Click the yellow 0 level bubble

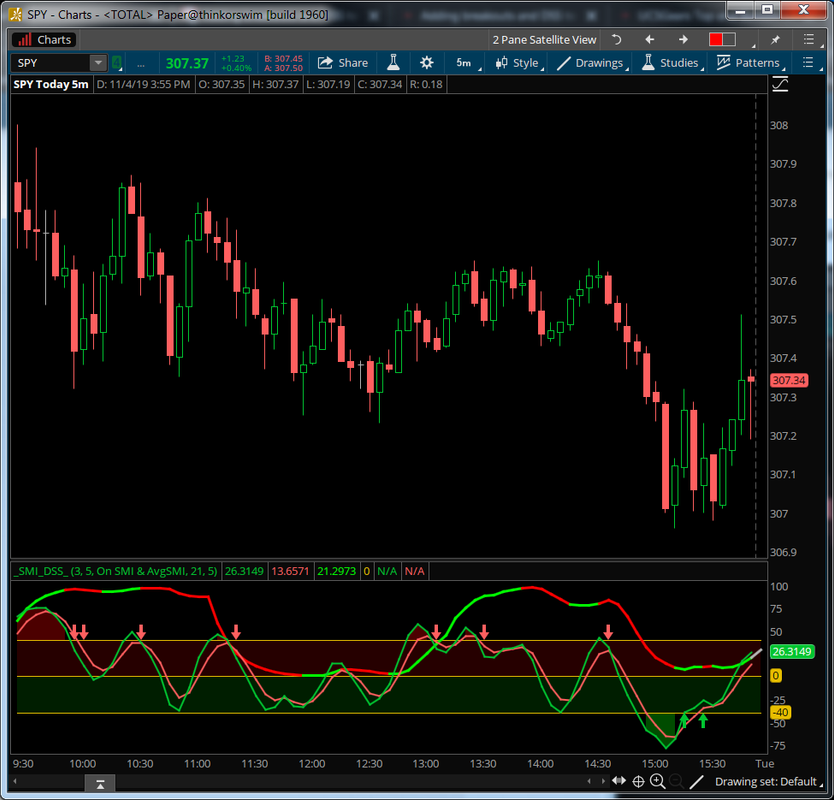click(x=776, y=676)
